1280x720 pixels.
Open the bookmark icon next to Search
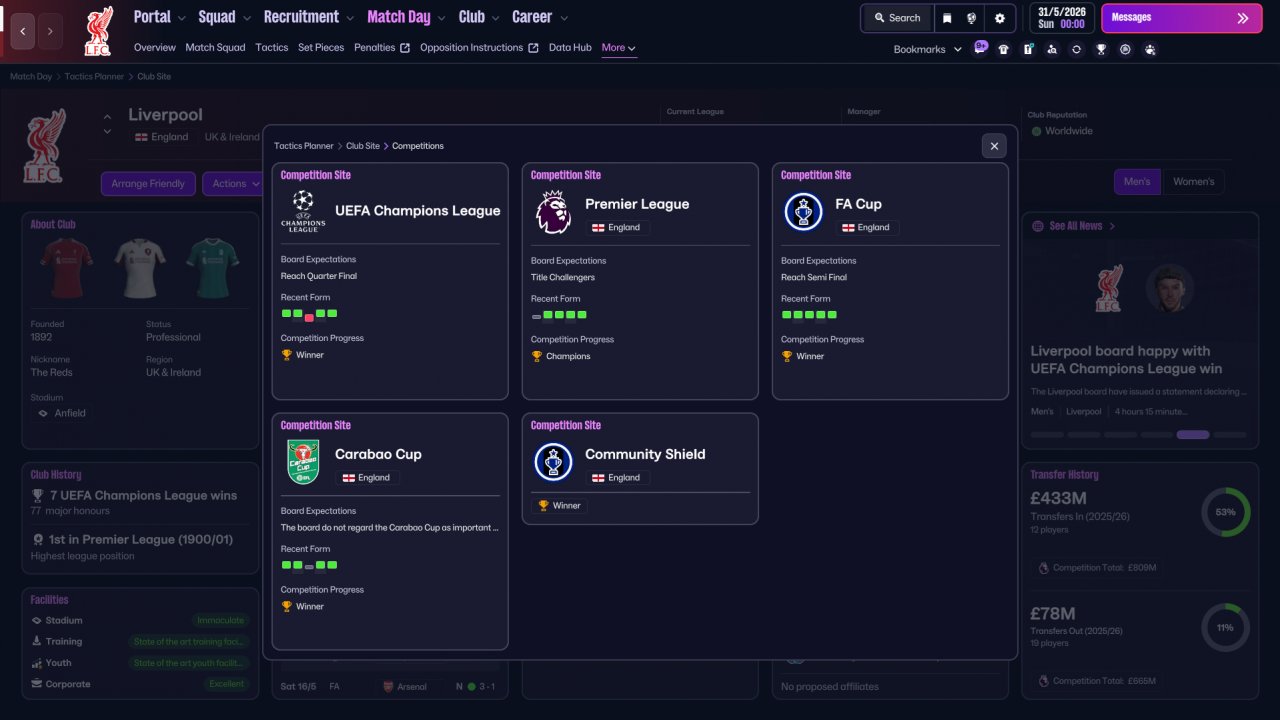tap(947, 18)
